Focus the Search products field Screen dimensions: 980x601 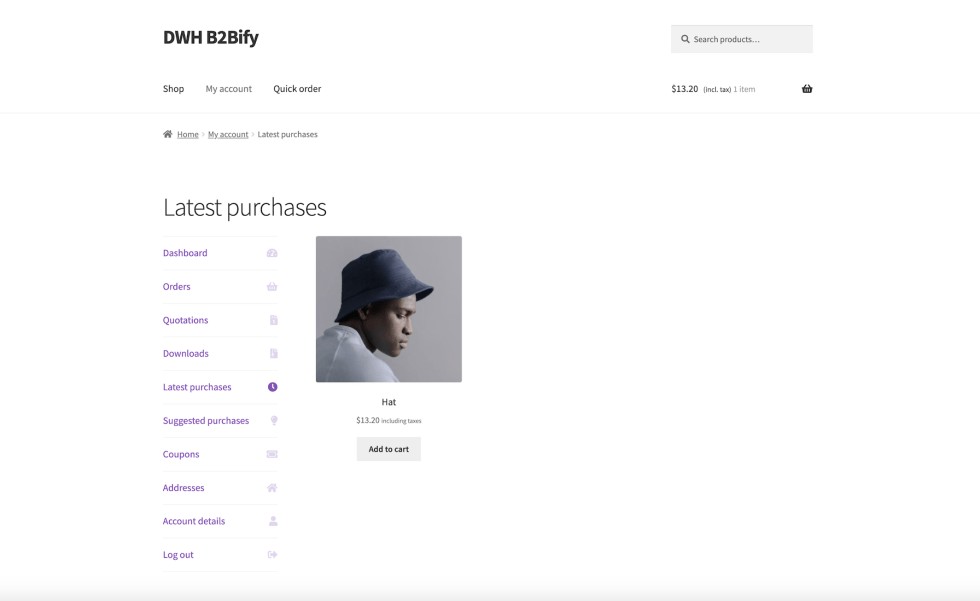click(750, 39)
